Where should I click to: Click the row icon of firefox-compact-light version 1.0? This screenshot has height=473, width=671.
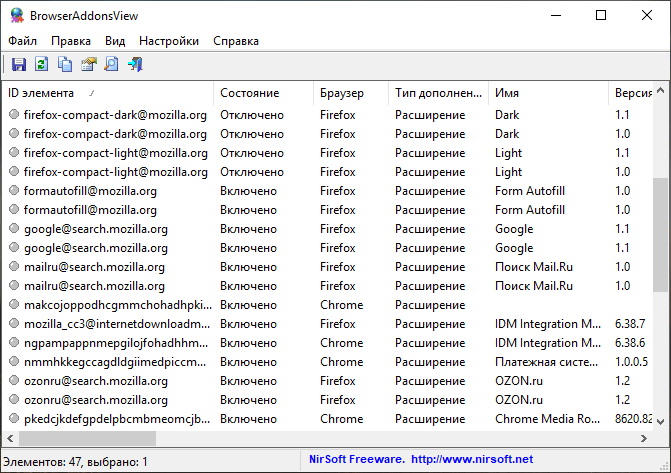point(14,171)
